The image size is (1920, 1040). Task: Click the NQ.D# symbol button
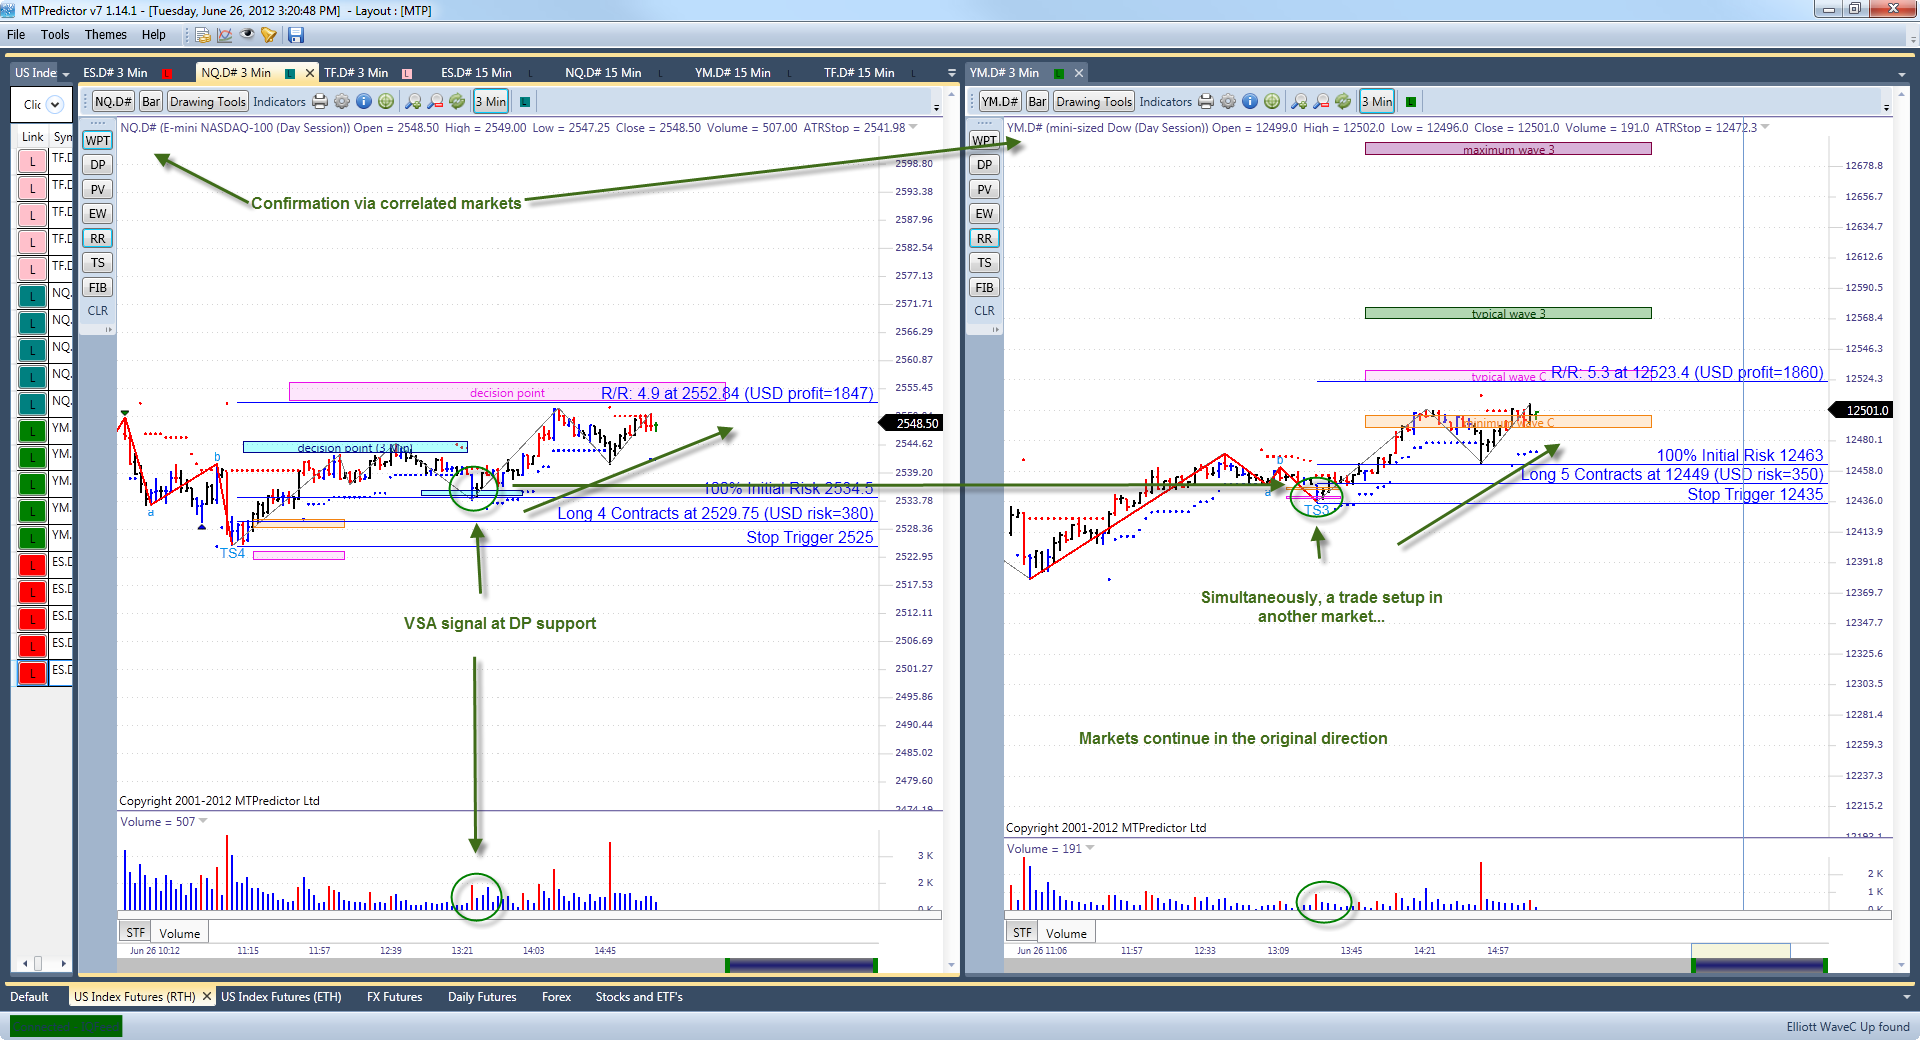113,101
